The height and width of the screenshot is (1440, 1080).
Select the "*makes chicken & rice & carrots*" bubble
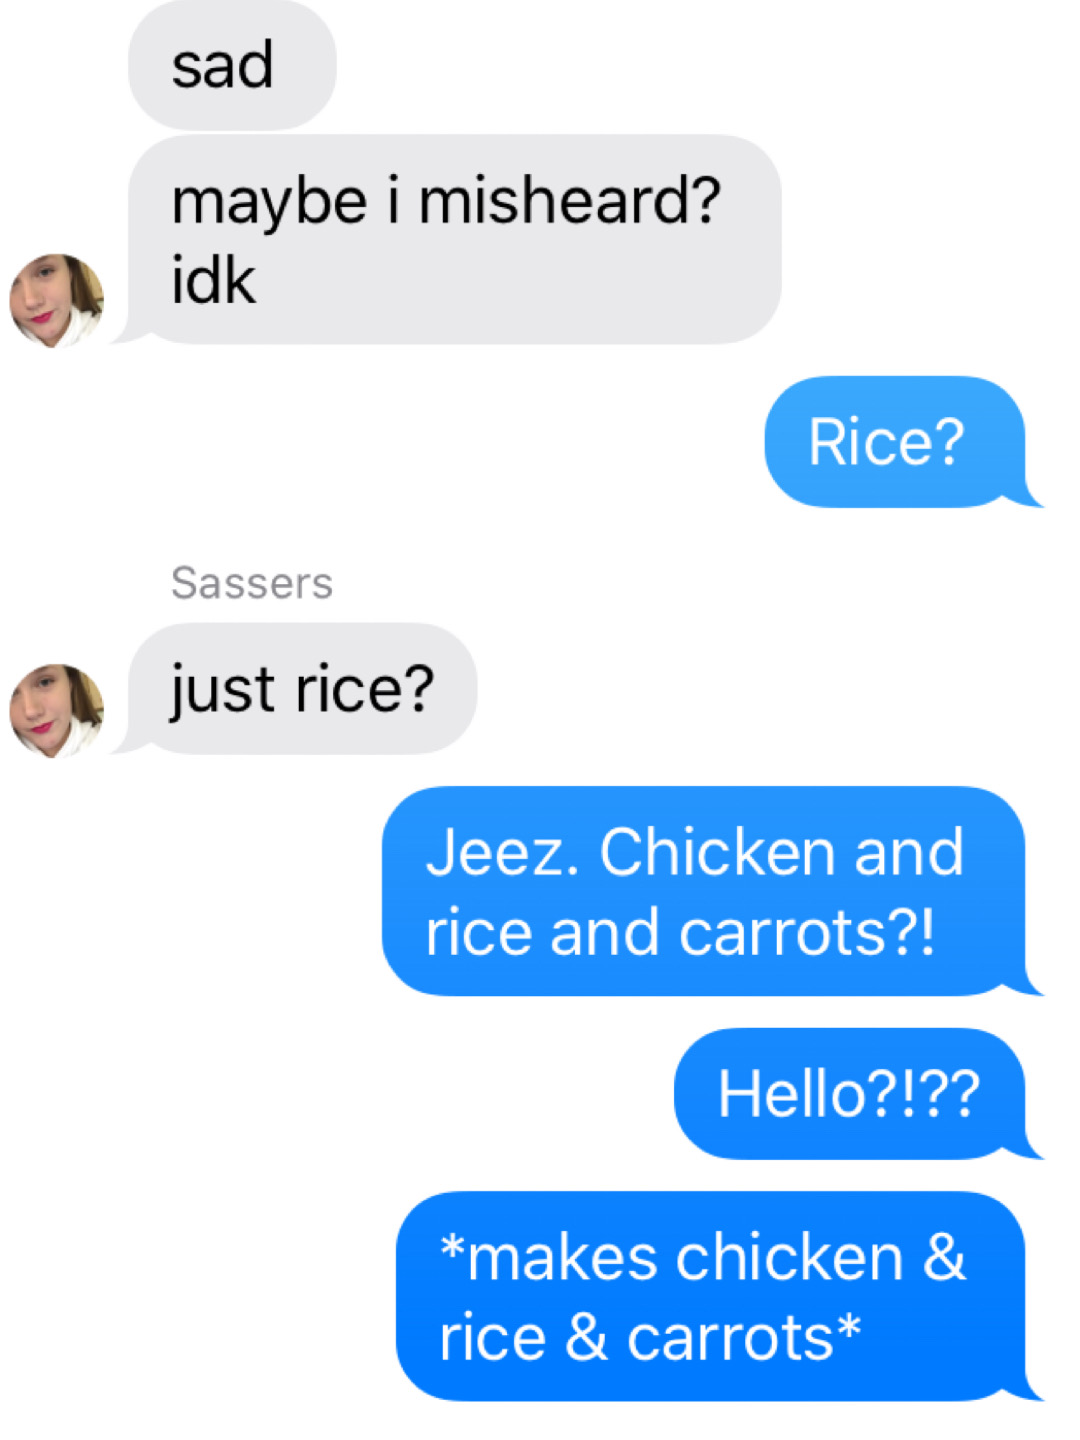[x=710, y=1296]
